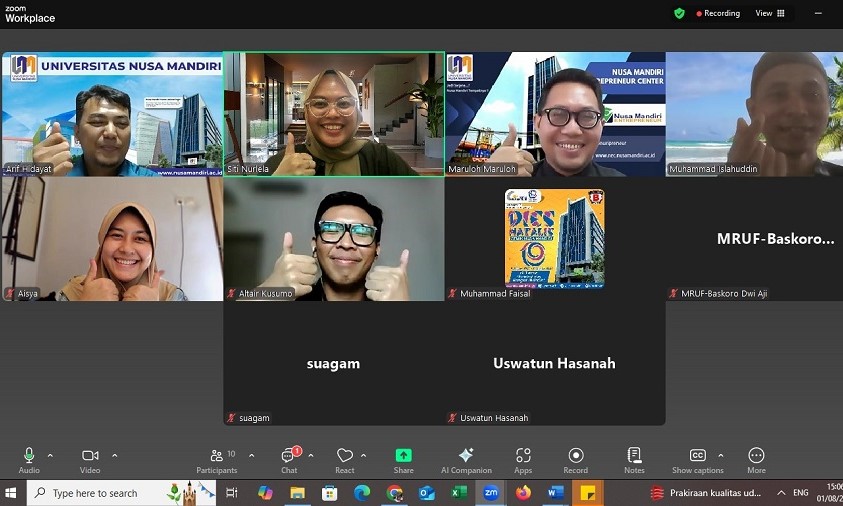Click the green encryption shield icon
Image resolution: width=843 pixels, height=506 pixels.
[679, 14]
